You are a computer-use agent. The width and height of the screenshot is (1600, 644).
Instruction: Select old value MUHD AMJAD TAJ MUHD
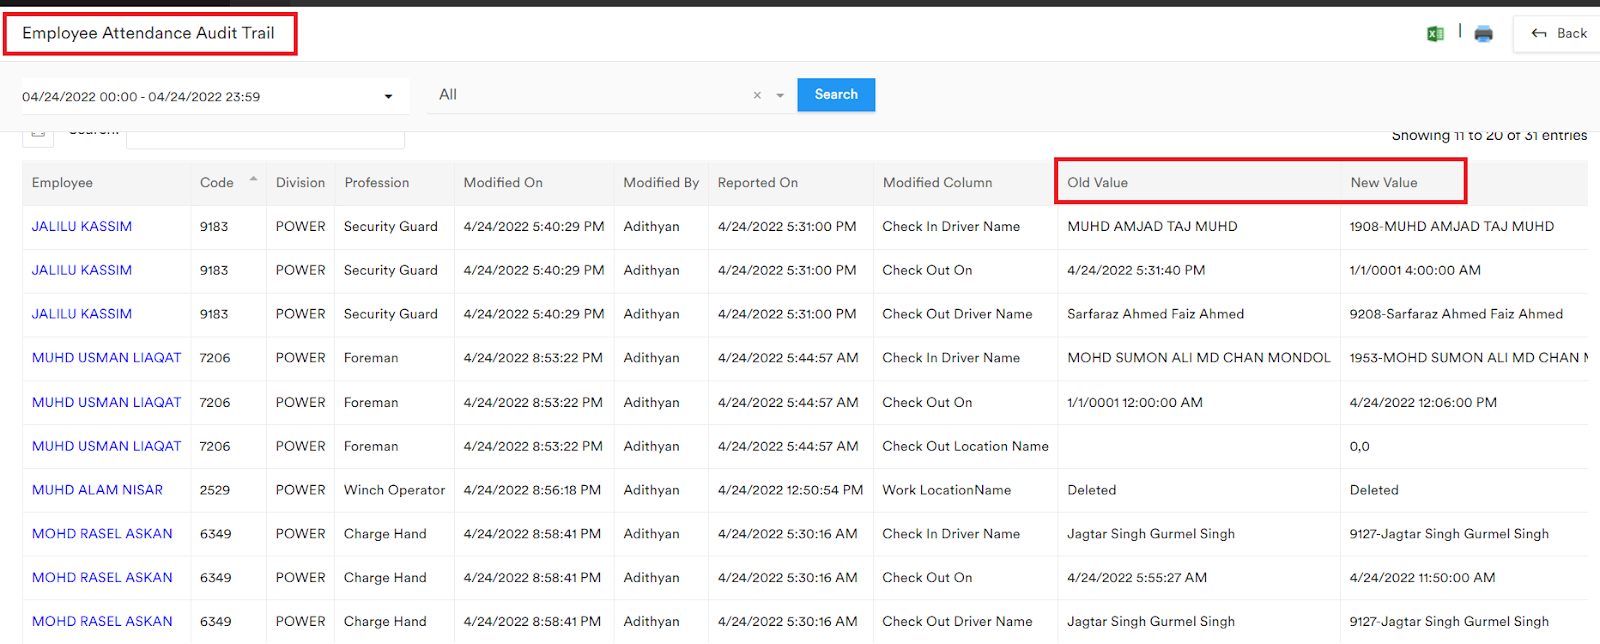[x=1152, y=227]
